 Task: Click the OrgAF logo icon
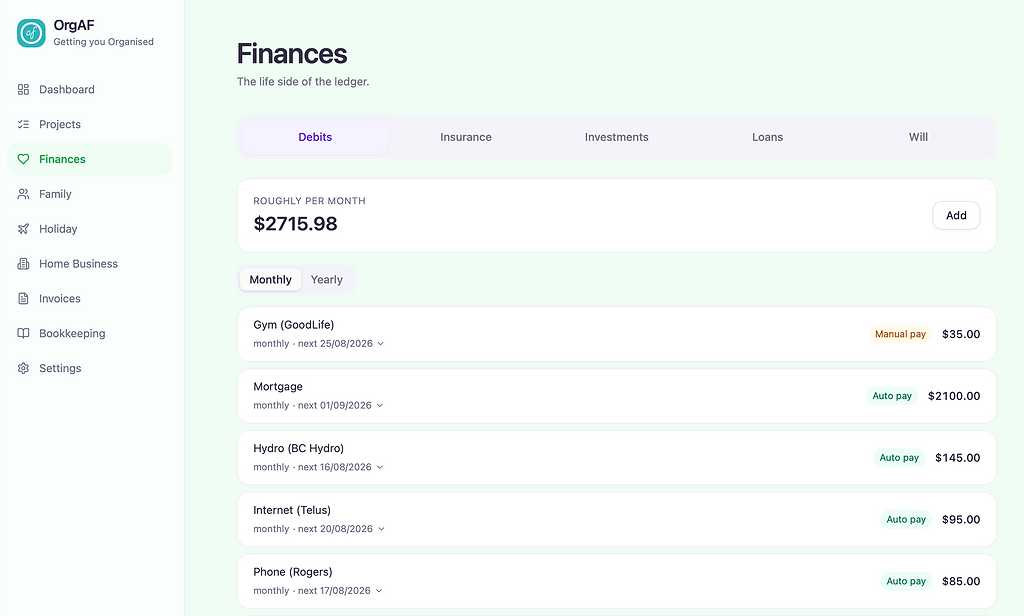coord(31,33)
